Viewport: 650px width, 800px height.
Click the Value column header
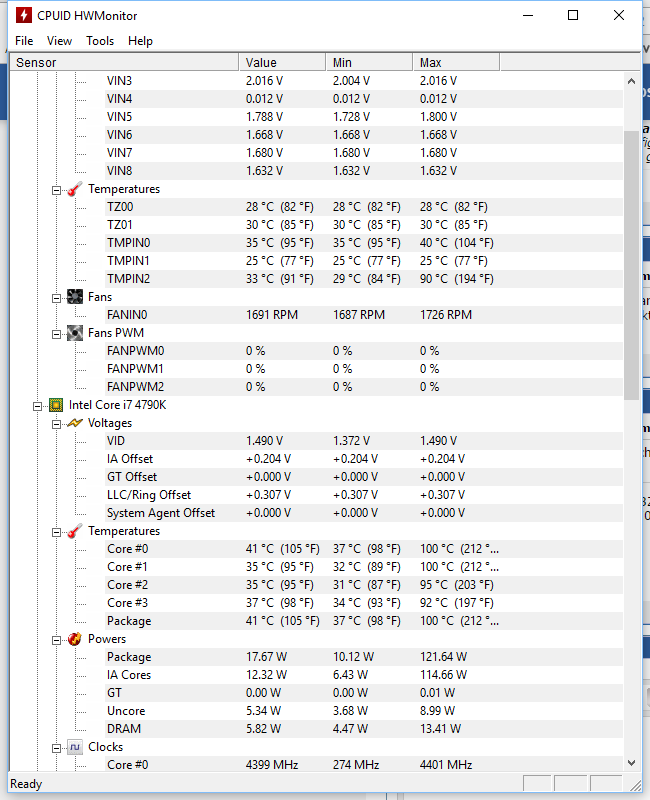pos(282,62)
